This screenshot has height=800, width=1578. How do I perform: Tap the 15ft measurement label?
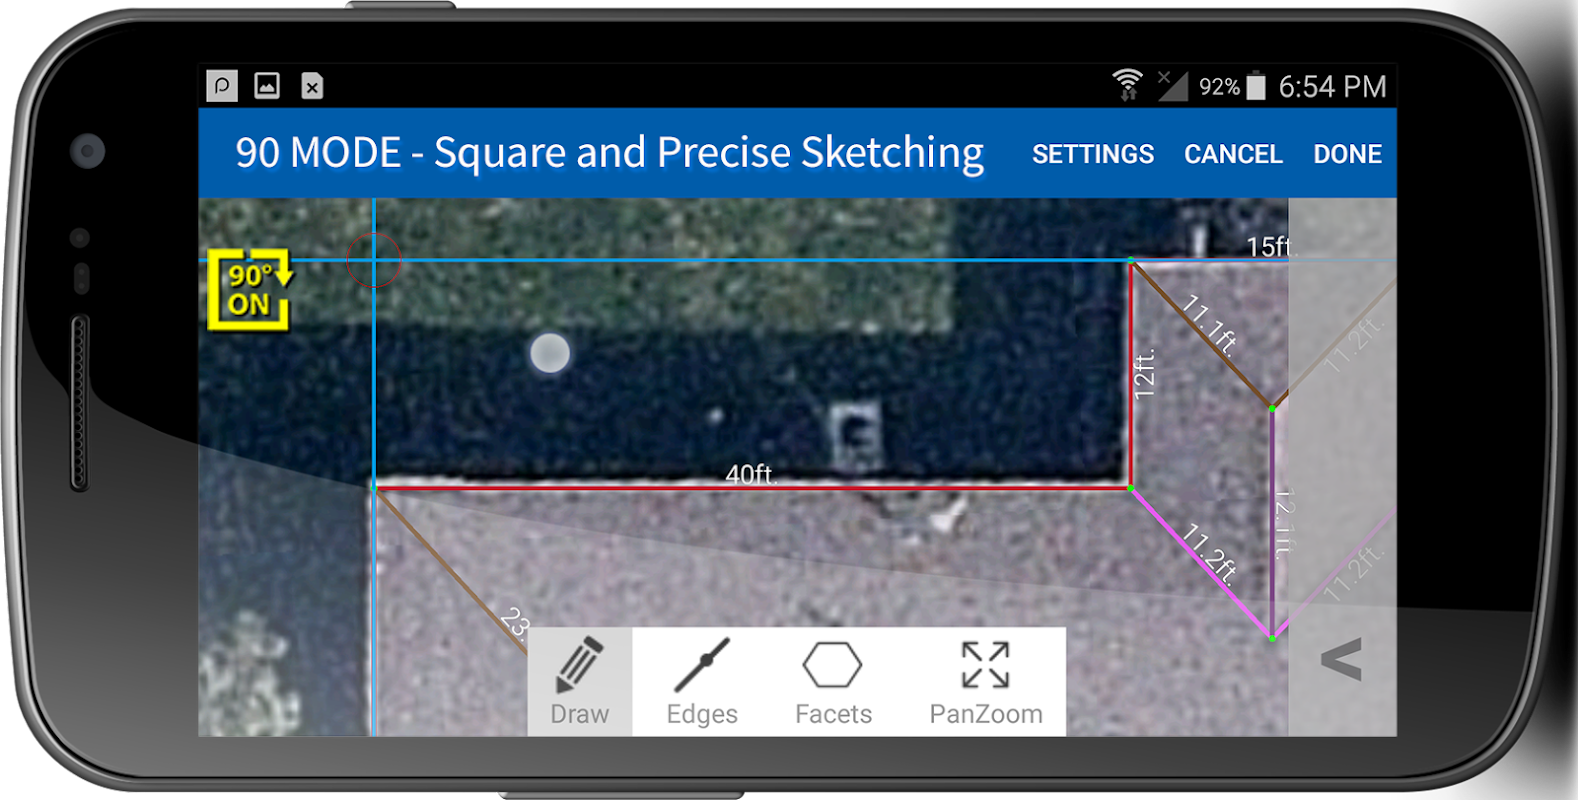(1268, 246)
